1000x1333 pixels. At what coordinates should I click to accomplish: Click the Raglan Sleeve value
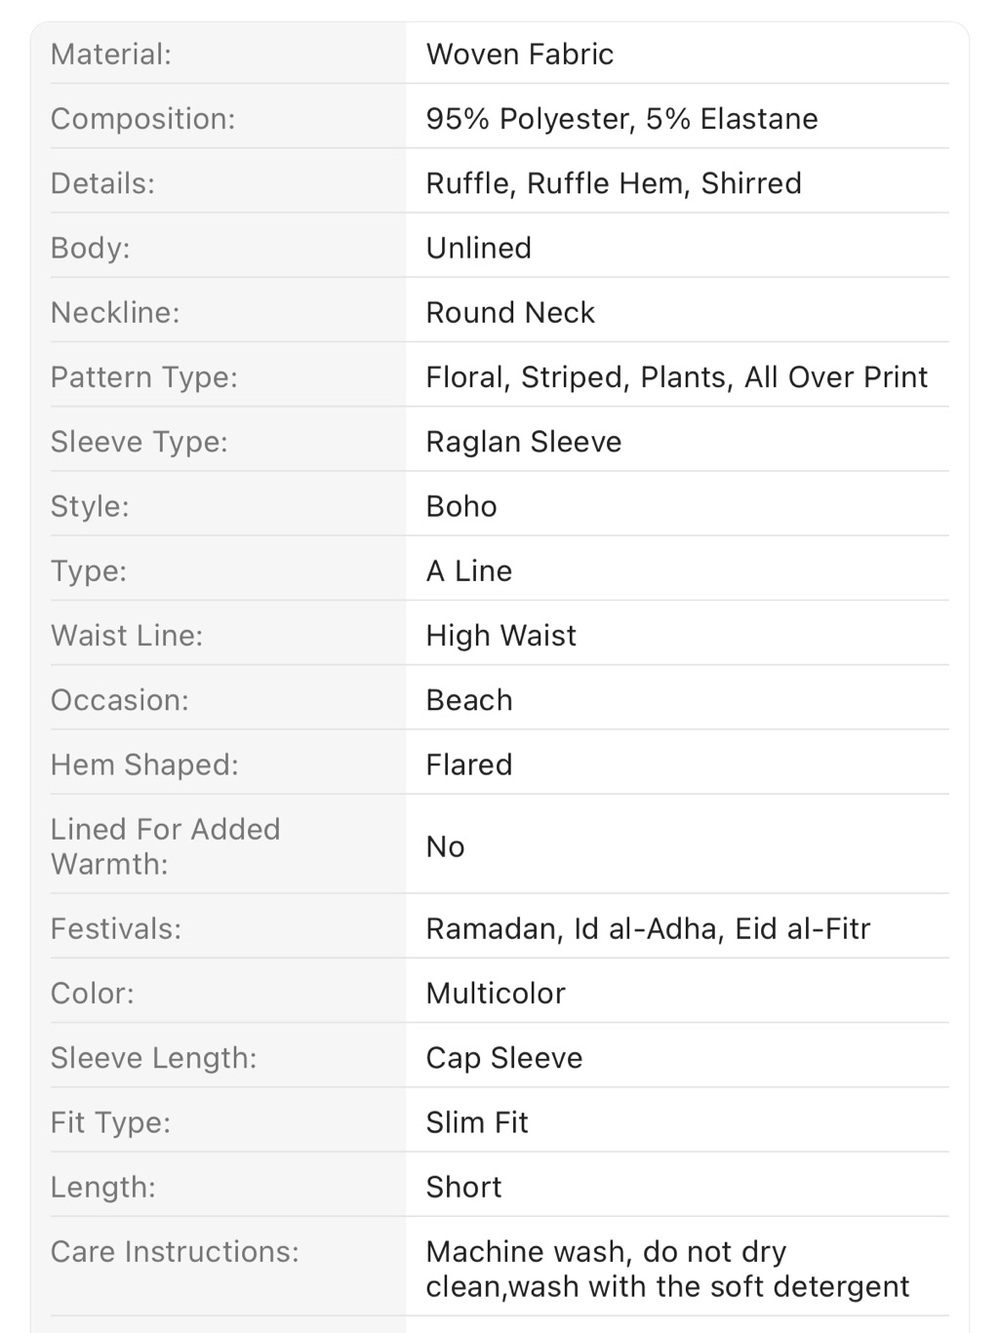pos(524,442)
